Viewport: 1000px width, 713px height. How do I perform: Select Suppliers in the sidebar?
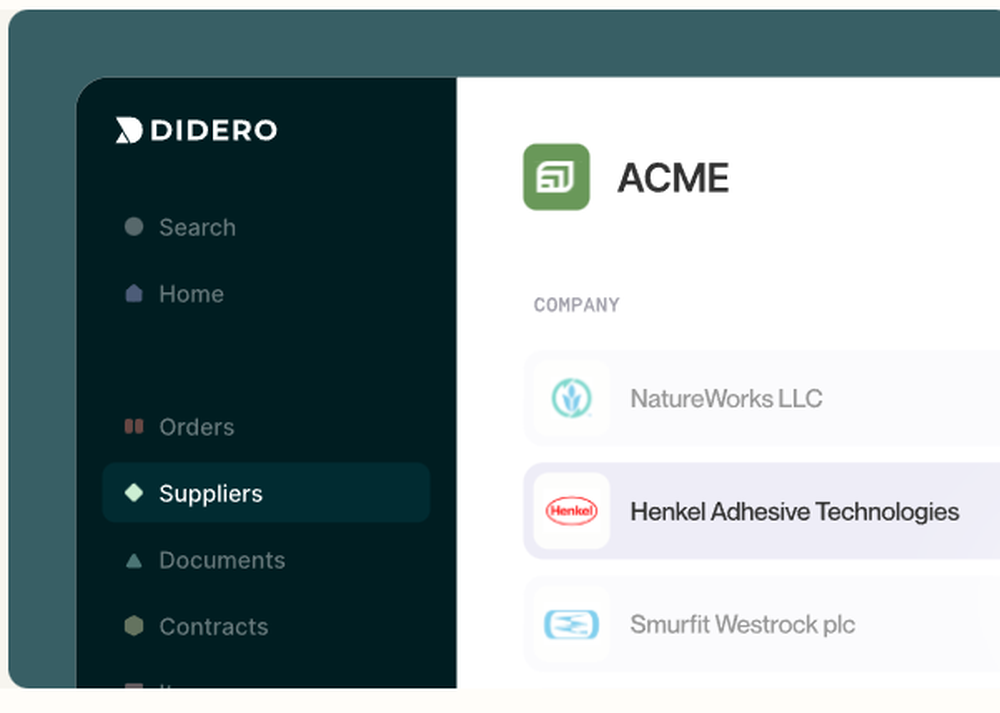coord(210,493)
